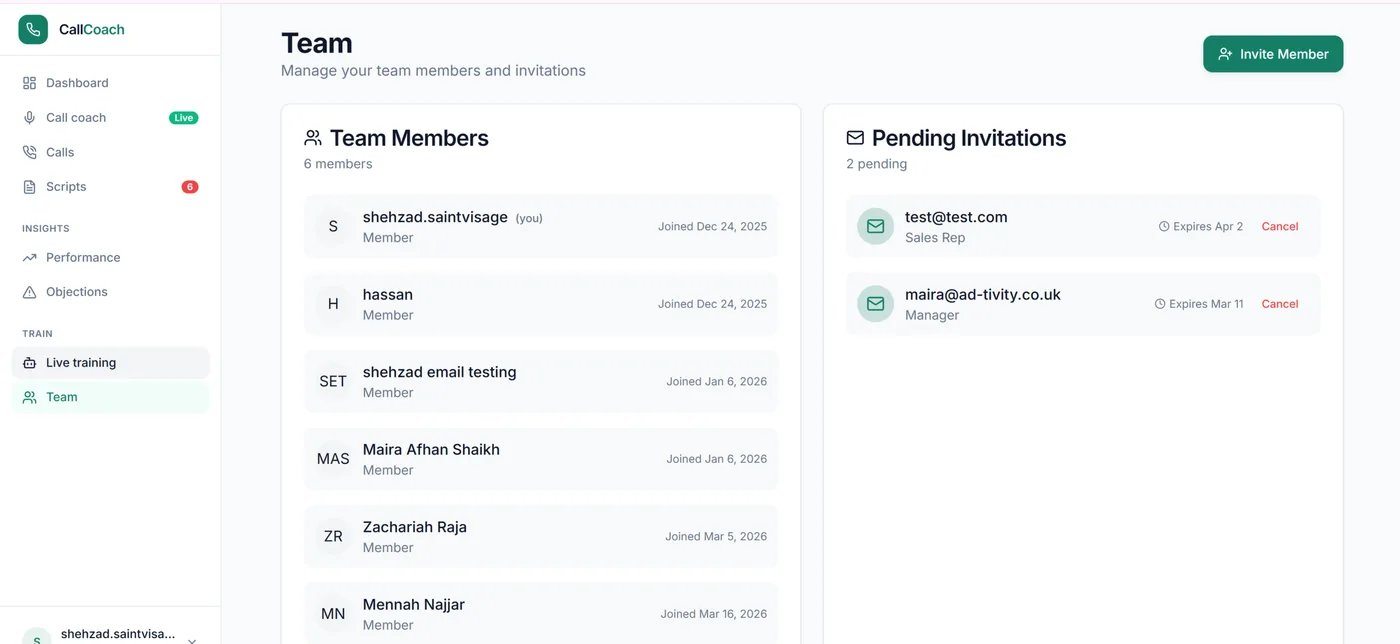
Task: Open the Dashboard page
Action: point(110,83)
